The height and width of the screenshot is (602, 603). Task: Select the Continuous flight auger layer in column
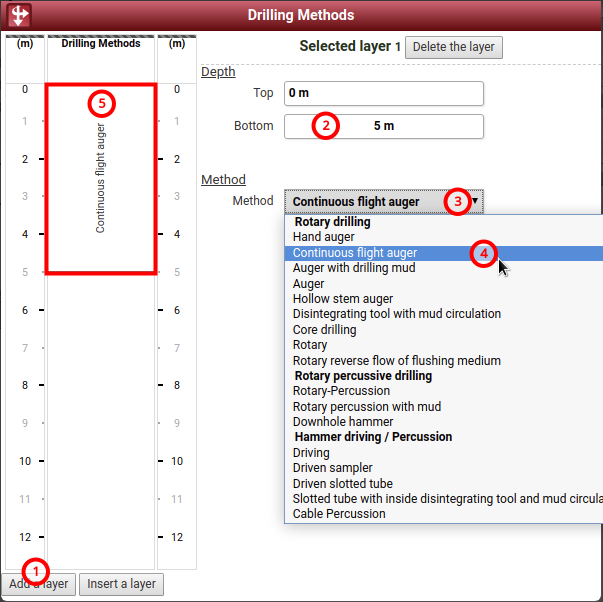100,178
